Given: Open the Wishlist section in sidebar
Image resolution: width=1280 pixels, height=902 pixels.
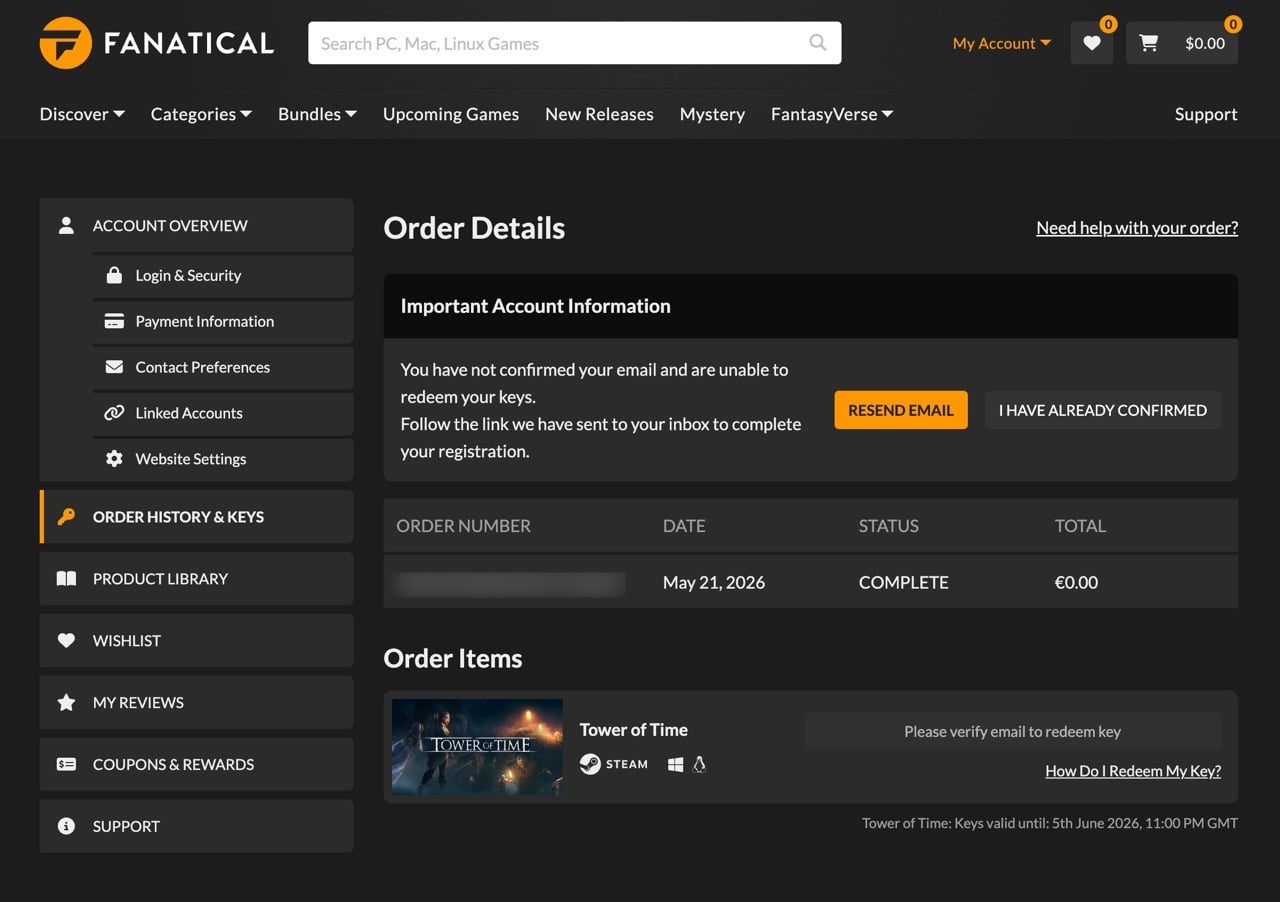Looking at the screenshot, I should pyautogui.click(x=197, y=641).
